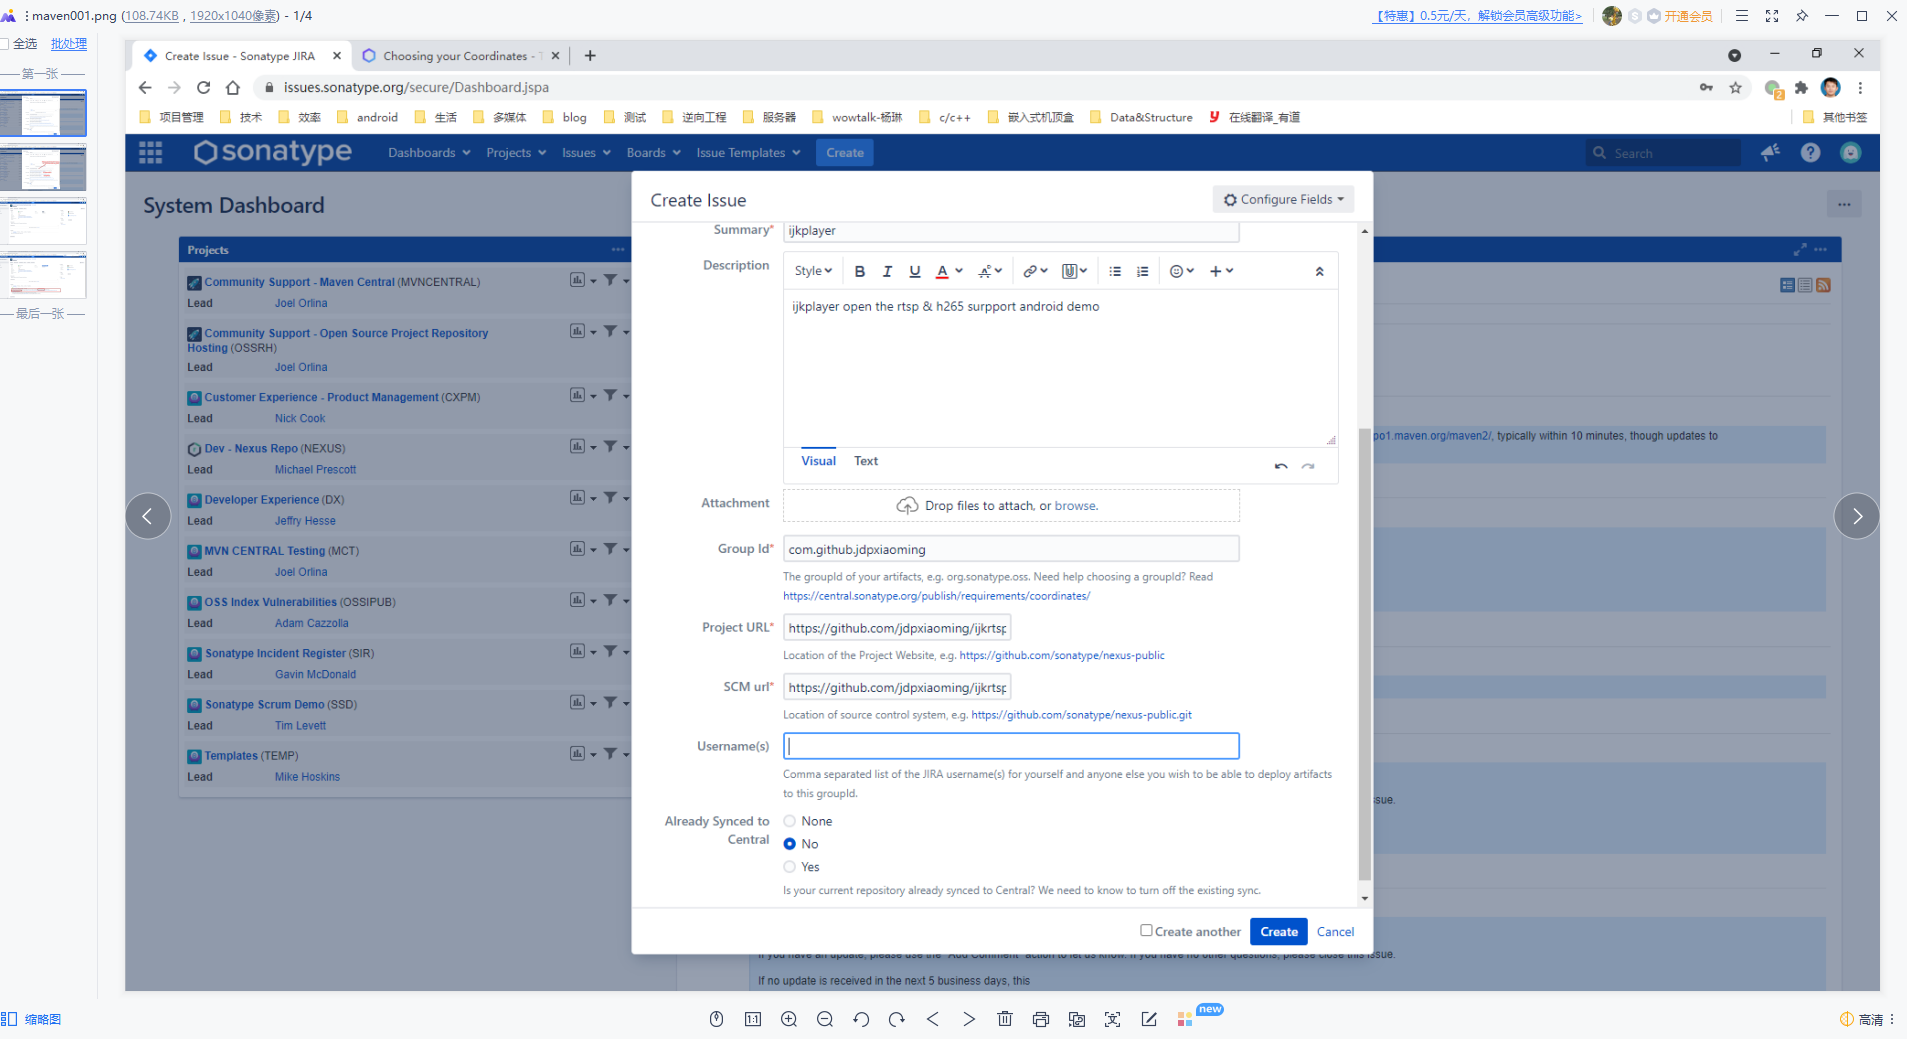Go to next image with right arrow
This screenshot has height=1039, width=1907.
tap(1857, 516)
